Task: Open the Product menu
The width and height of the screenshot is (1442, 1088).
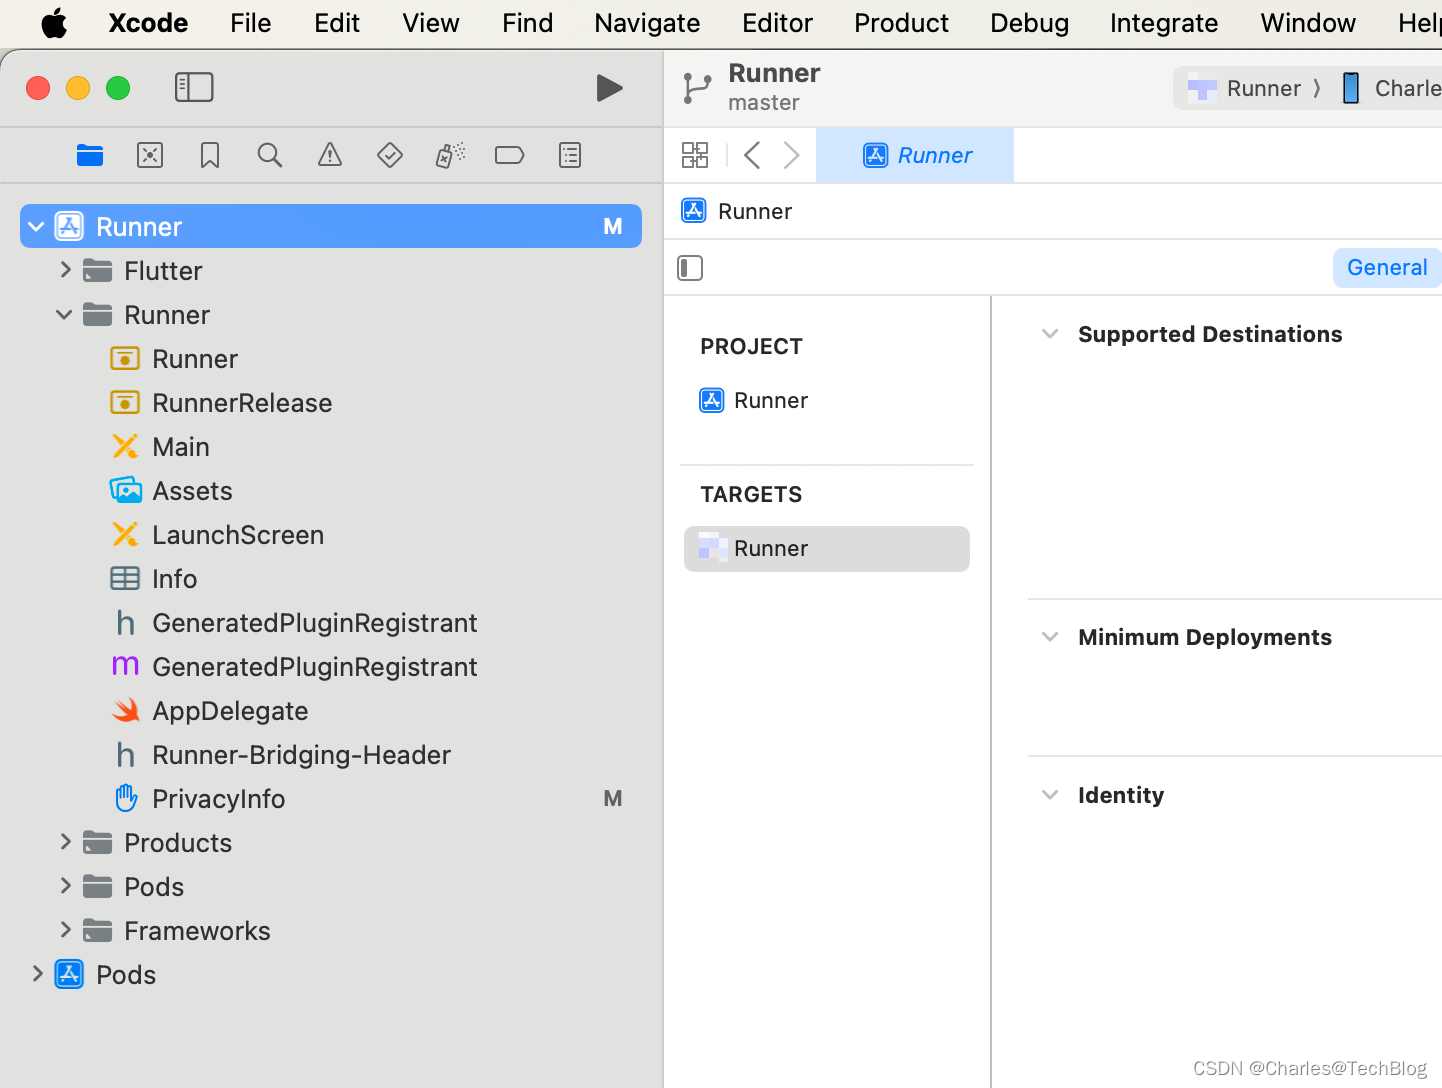Action: click(901, 22)
